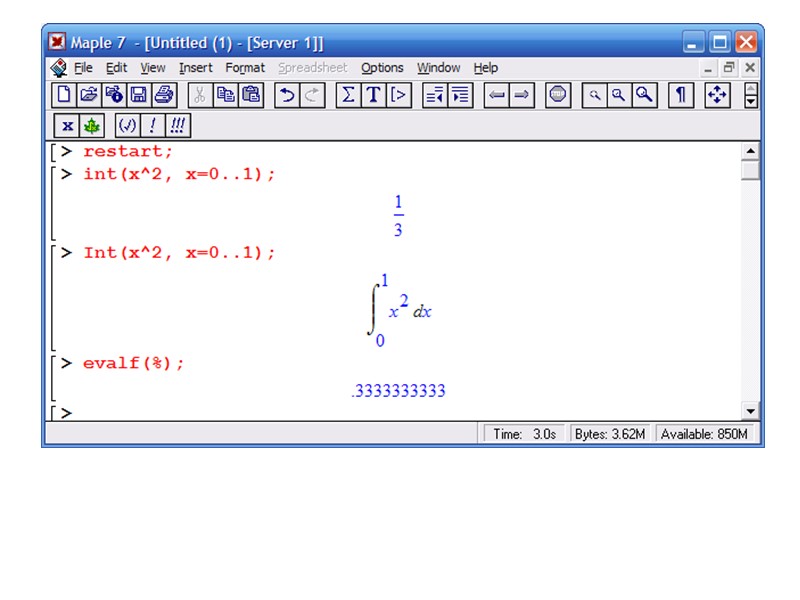
Task: Open the Format menu
Action: (245, 68)
